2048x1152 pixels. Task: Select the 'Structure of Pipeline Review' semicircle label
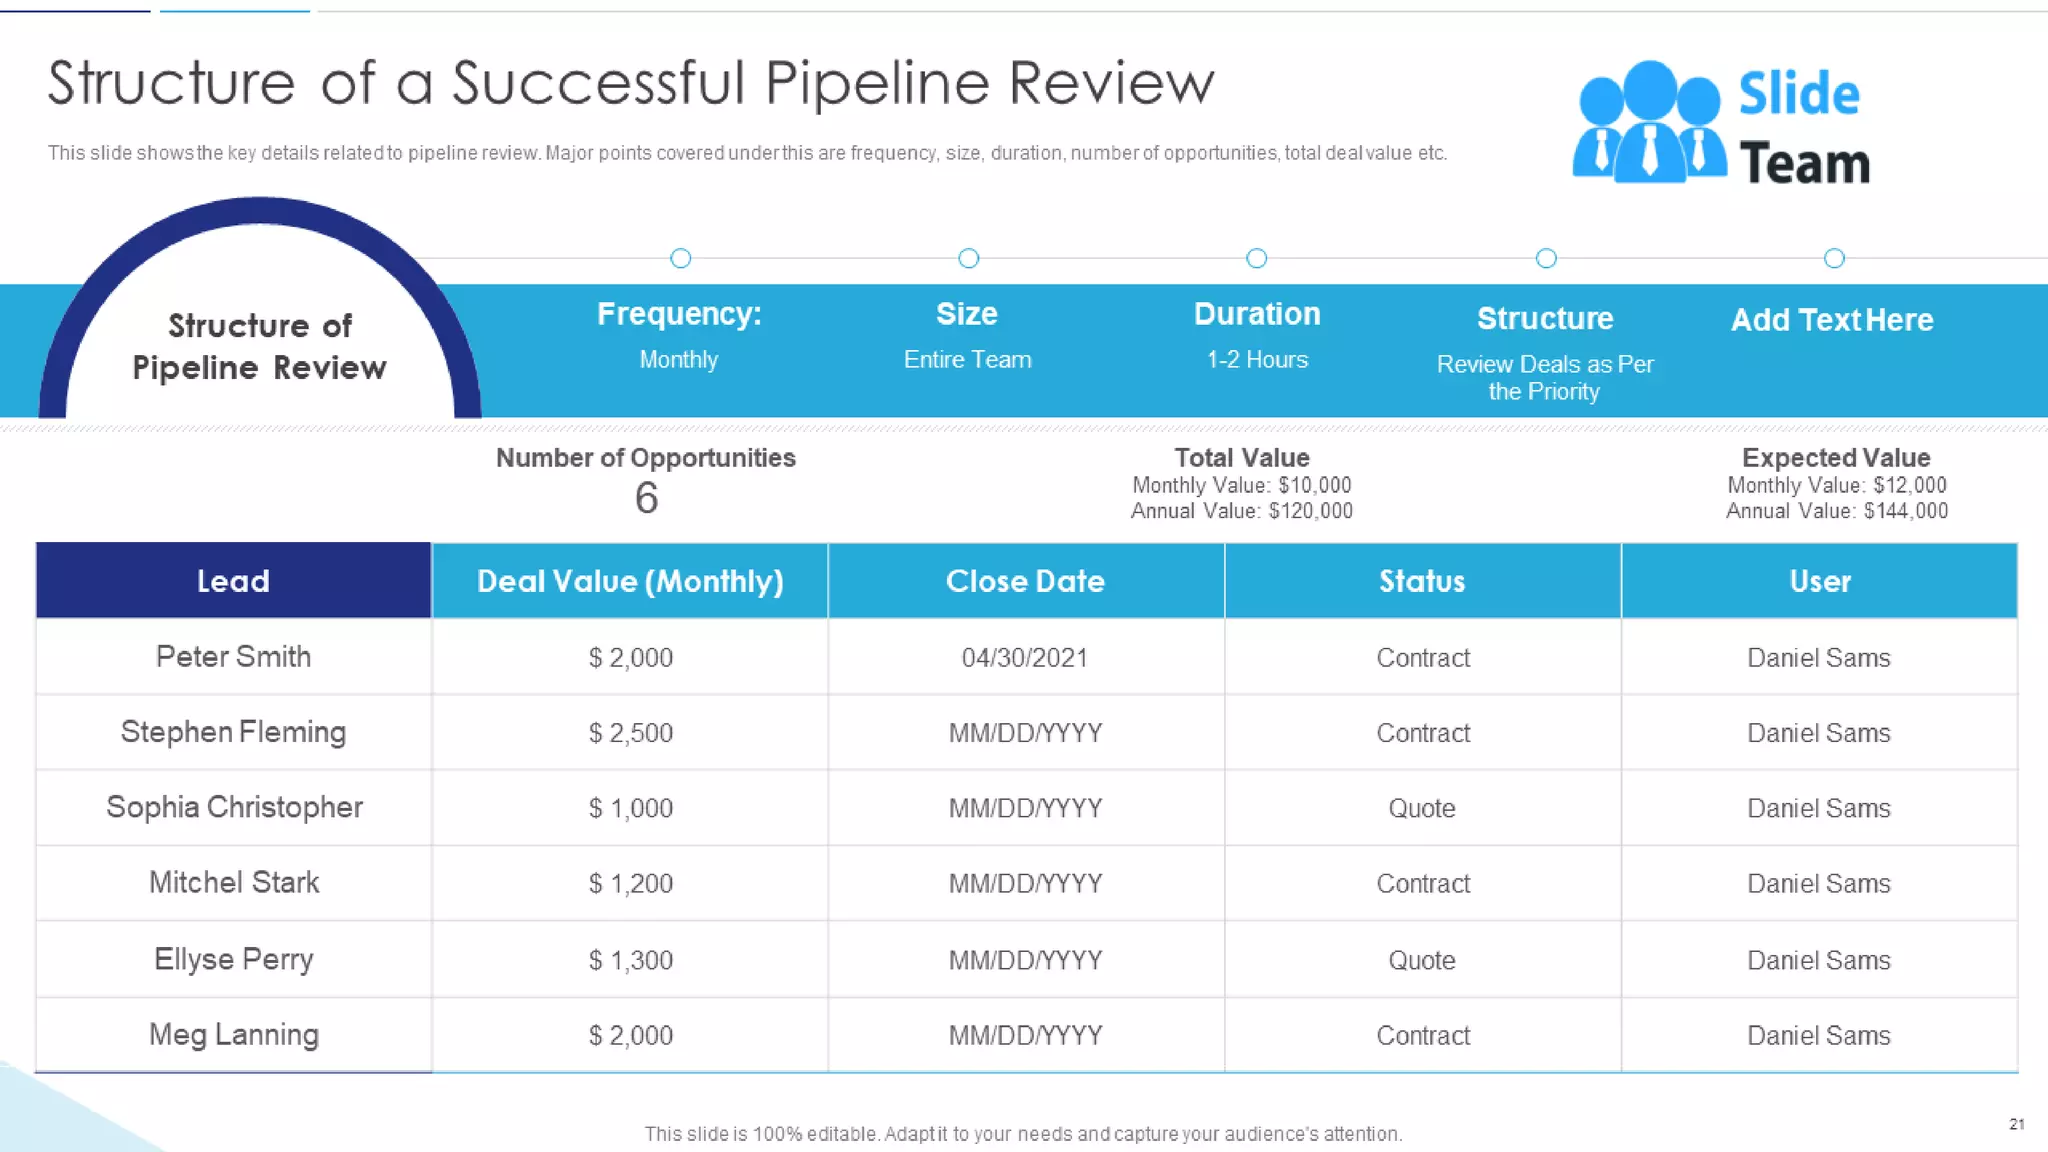click(x=260, y=346)
